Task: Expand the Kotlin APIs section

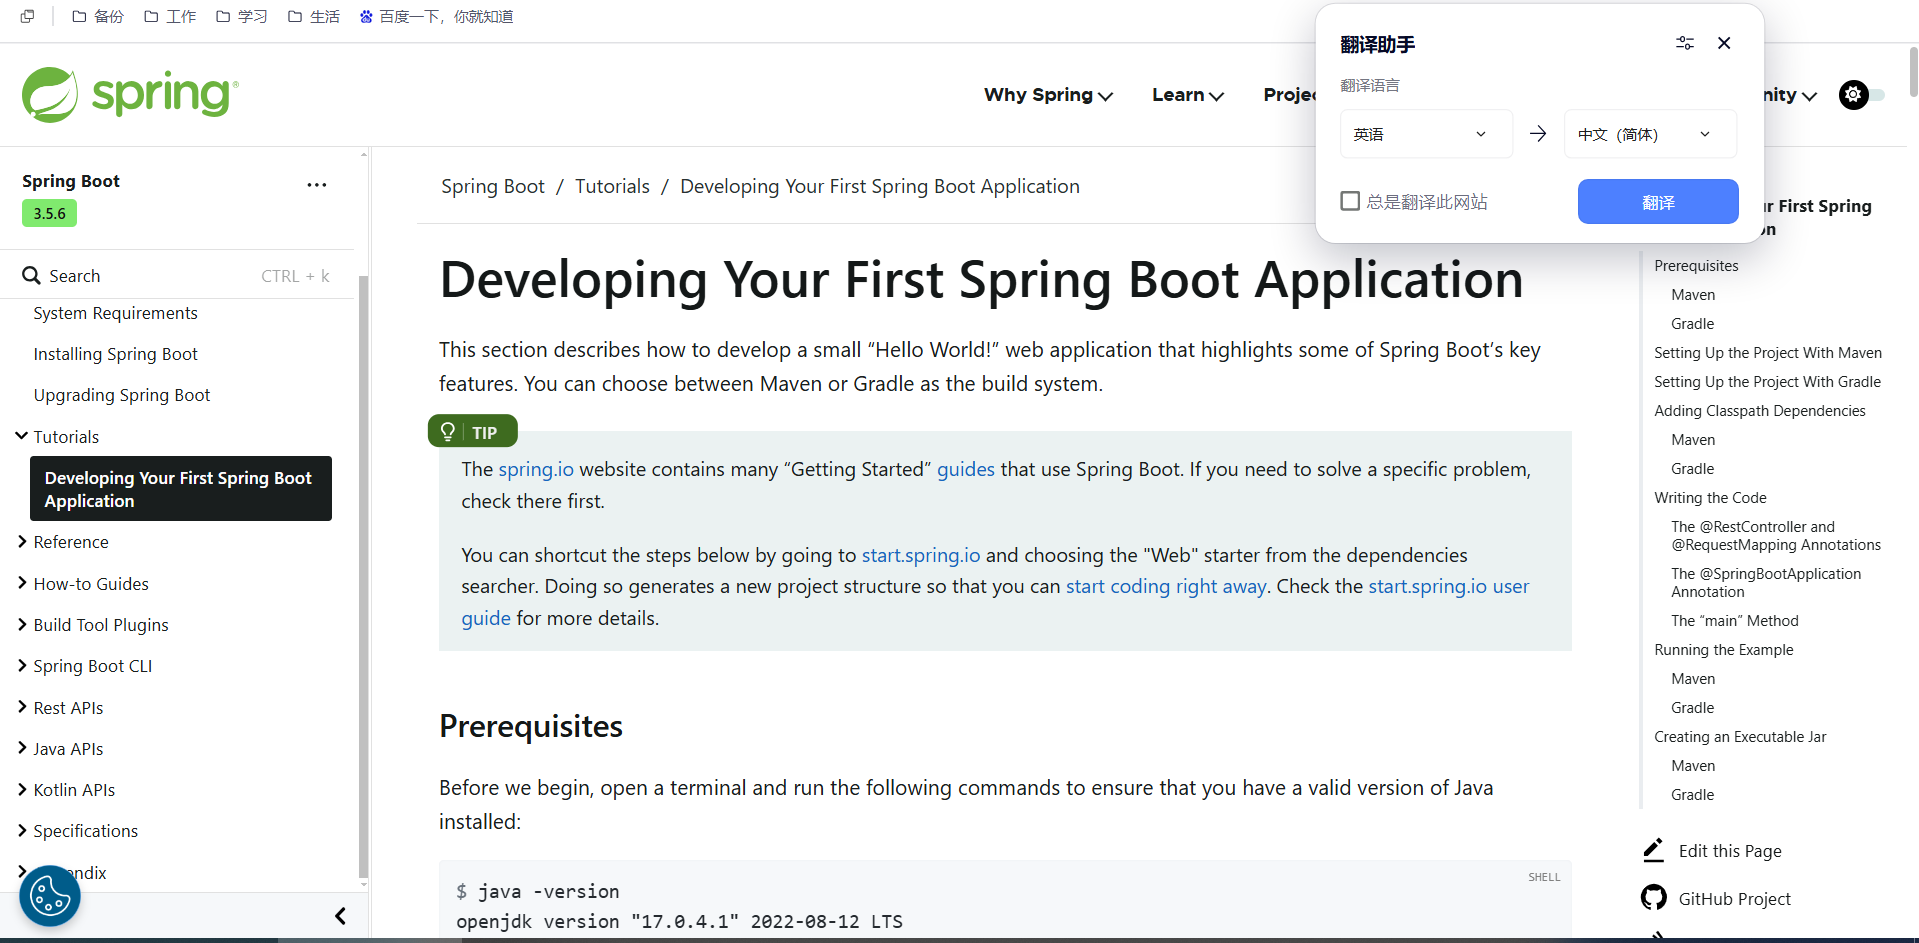Action: (x=22, y=789)
